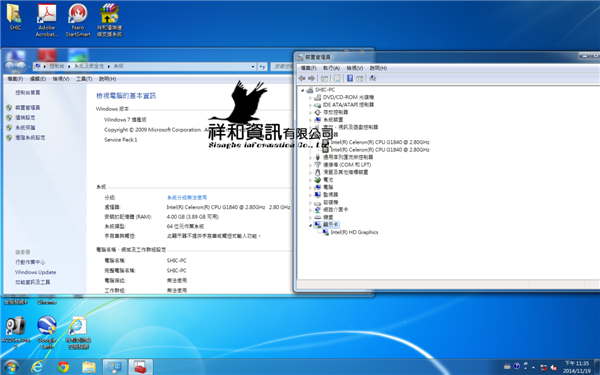Click the Device Manager link in the System sidebar
This screenshot has width=600, height=375.
point(28,108)
